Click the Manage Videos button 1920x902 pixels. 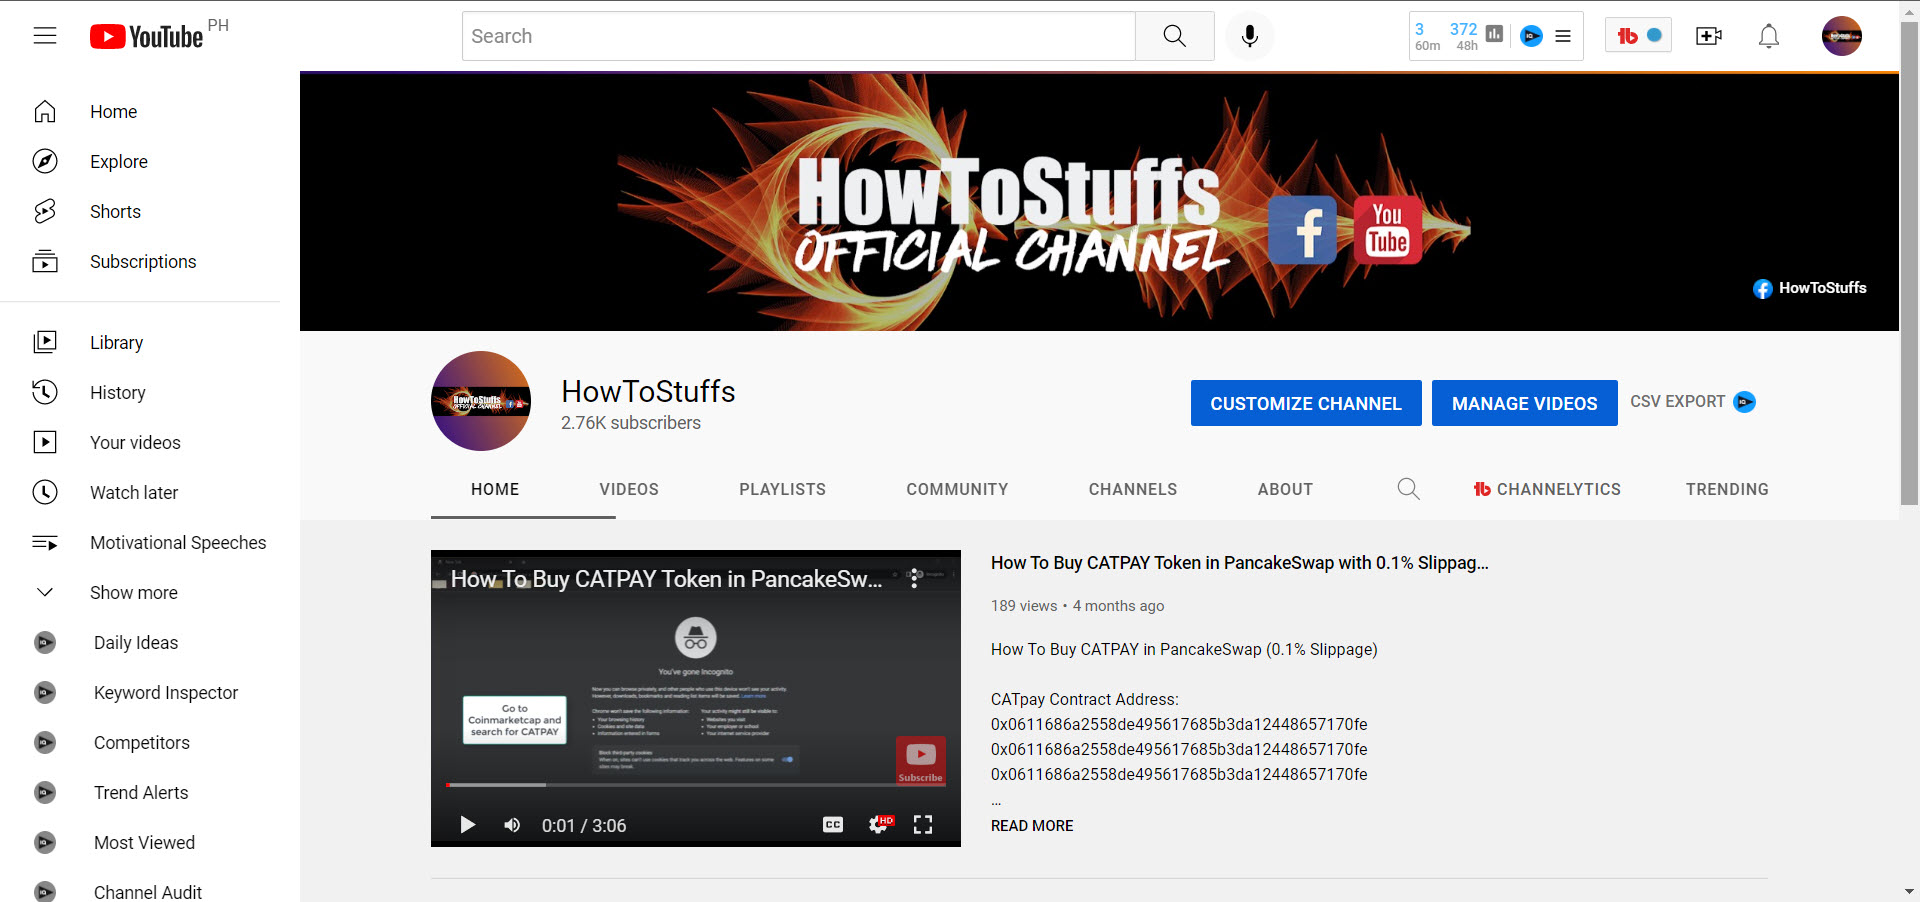[x=1525, y=403]
